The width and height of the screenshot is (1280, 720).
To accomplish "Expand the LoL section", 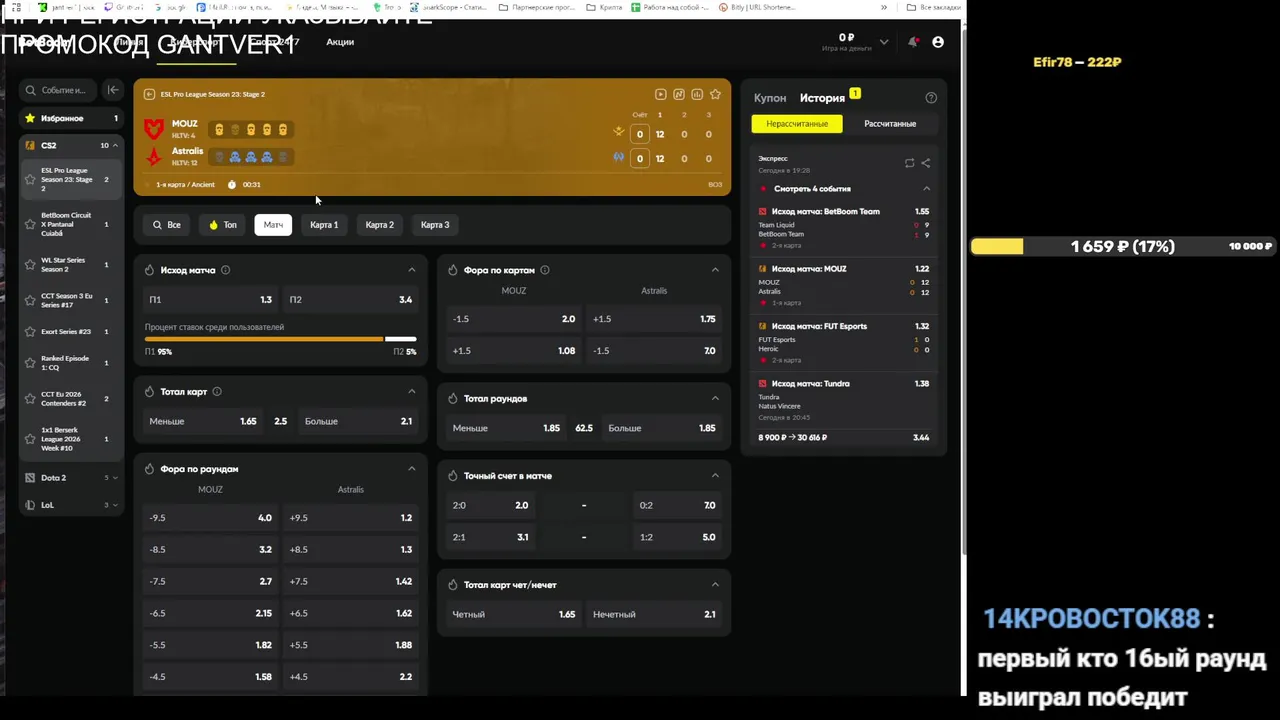I will point(115,505).
